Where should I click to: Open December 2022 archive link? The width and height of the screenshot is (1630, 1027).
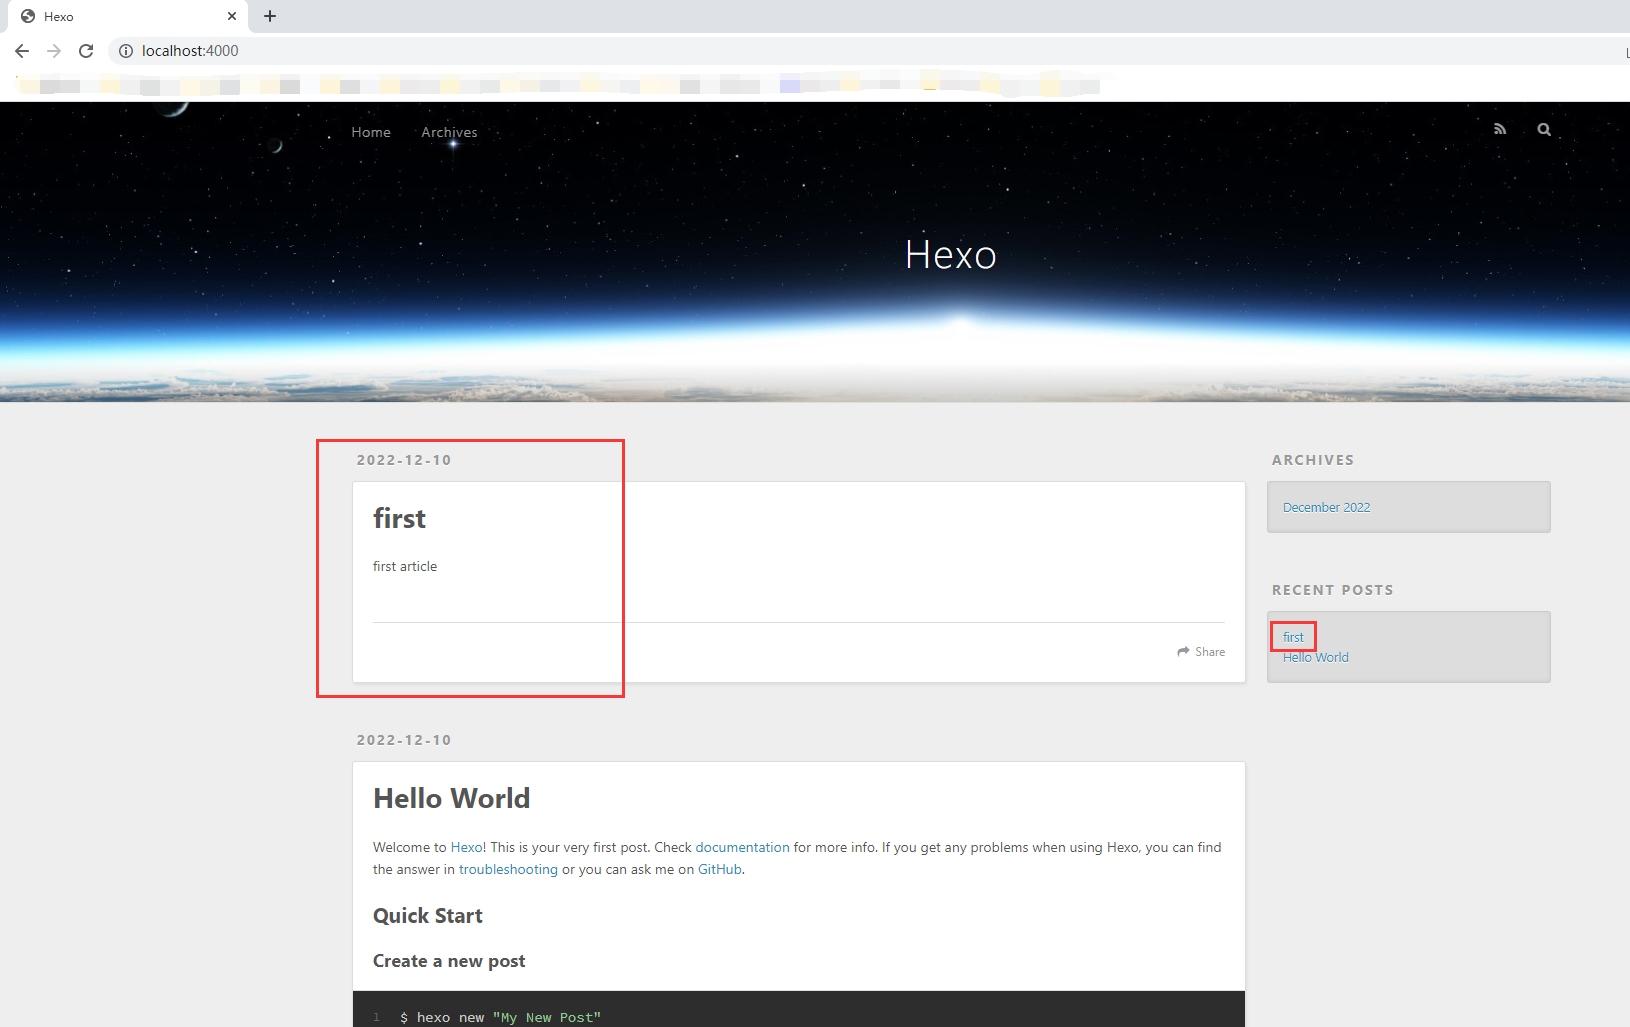coord(1326,507)
